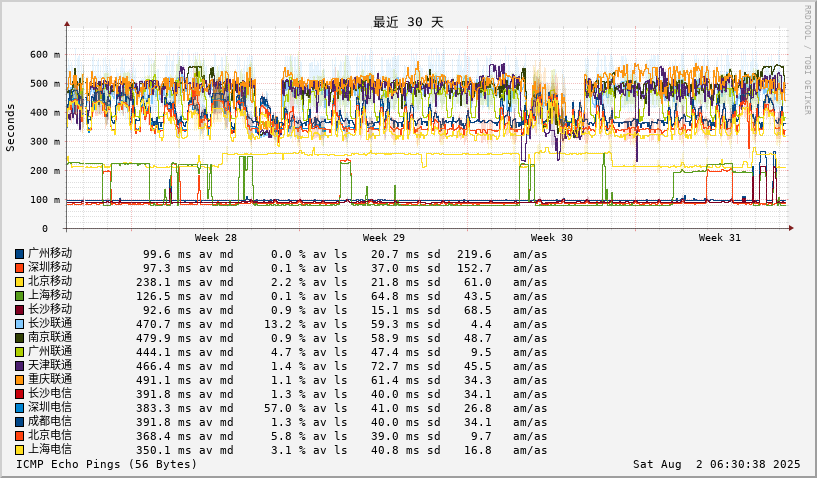The image size is (817, 478).
Task: Click the 深圳移动 legend label
Action: pyautogui.click(x=50, y=267)
